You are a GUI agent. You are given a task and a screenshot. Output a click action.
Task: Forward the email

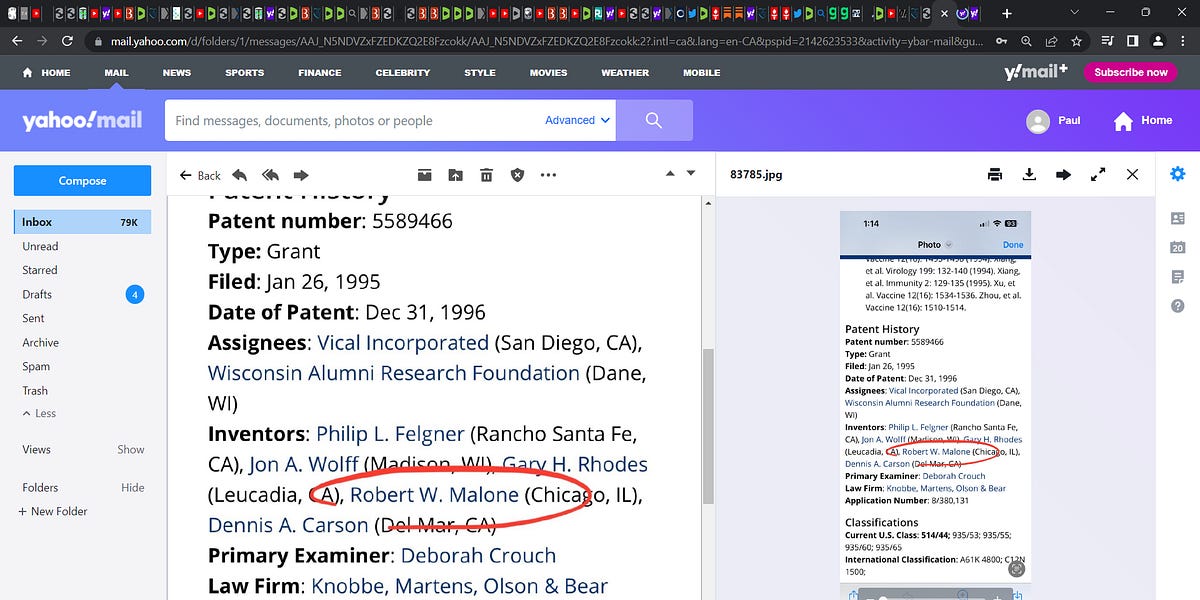301,174
